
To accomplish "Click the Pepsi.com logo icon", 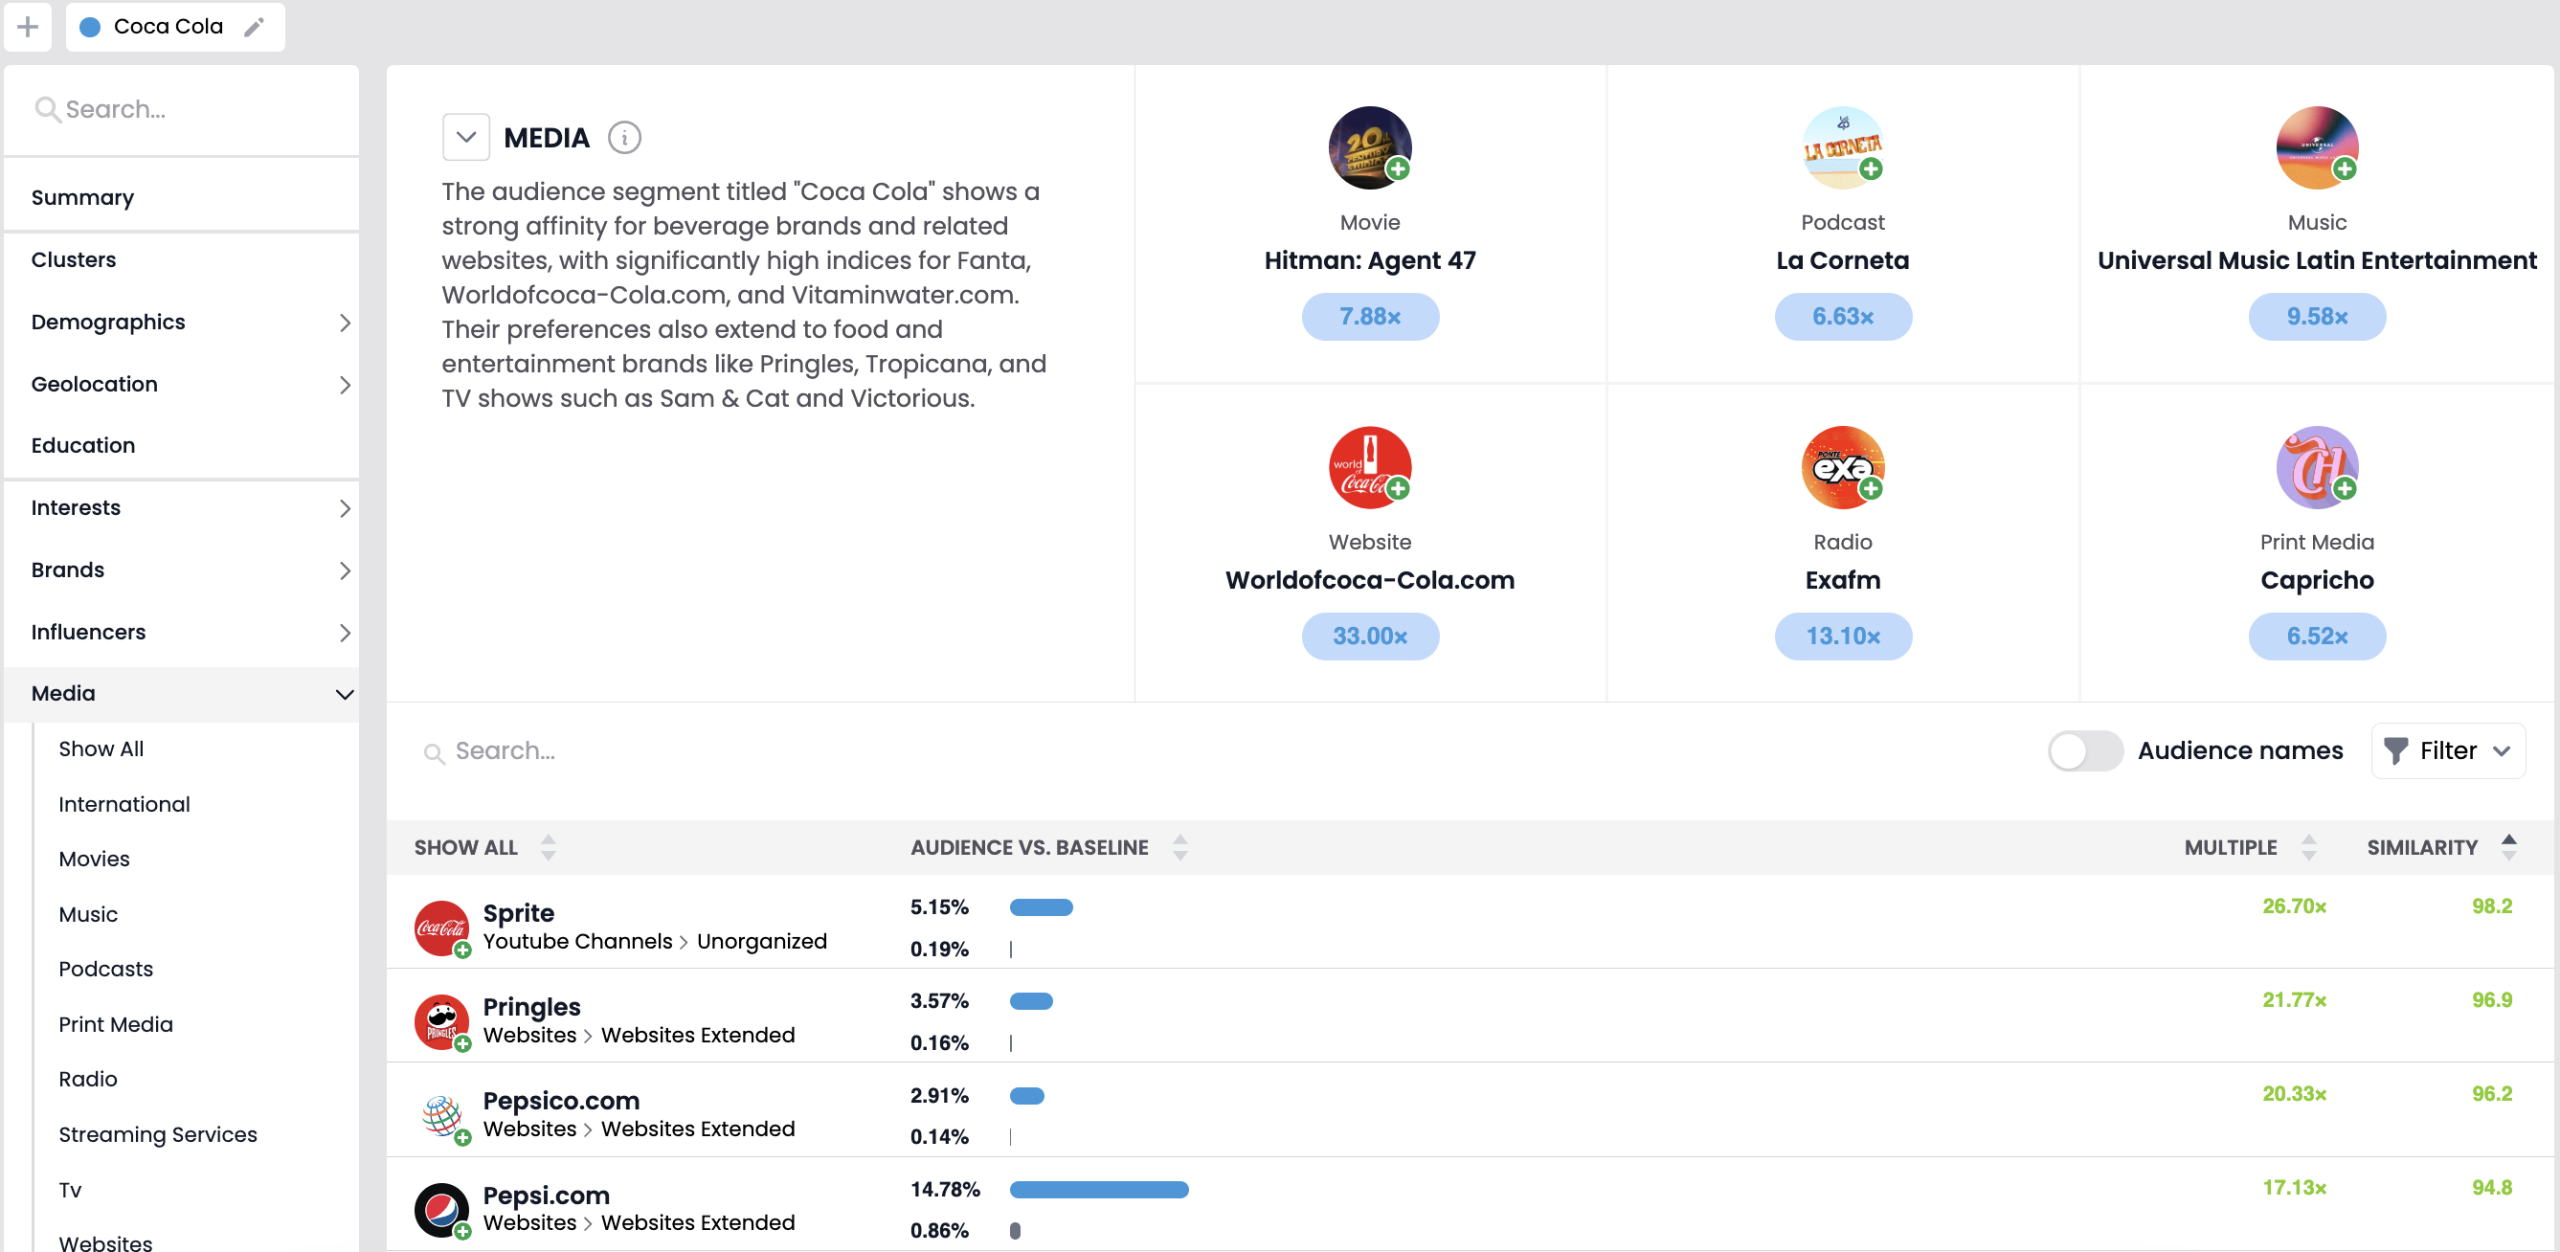I will pyautogui.click(x=441, y=1209).
